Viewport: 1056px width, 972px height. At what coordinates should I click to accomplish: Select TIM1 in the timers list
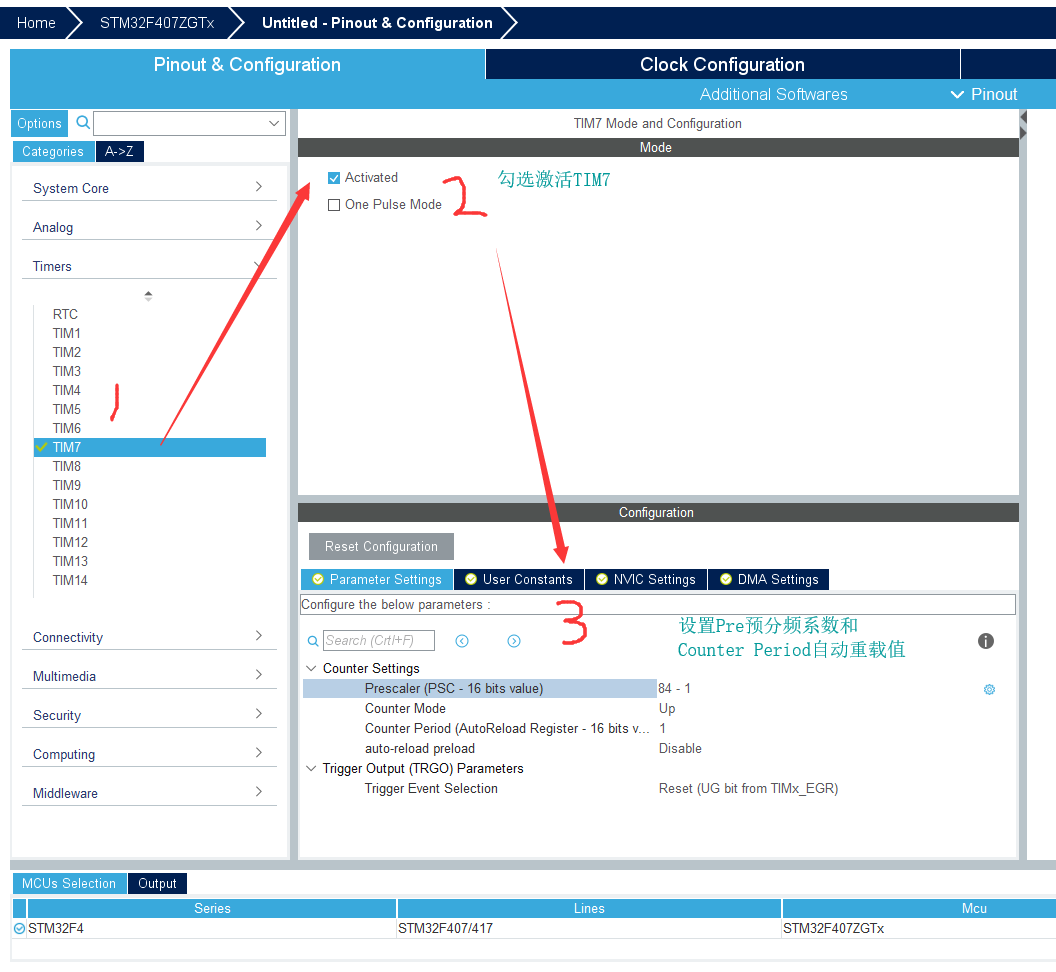point(67,333)
